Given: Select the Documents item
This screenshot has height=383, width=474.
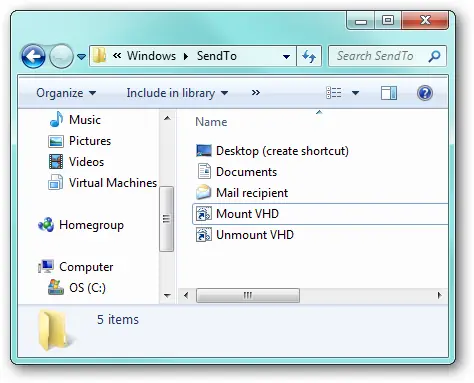Looking at the screenshot, I should point(246,172).
